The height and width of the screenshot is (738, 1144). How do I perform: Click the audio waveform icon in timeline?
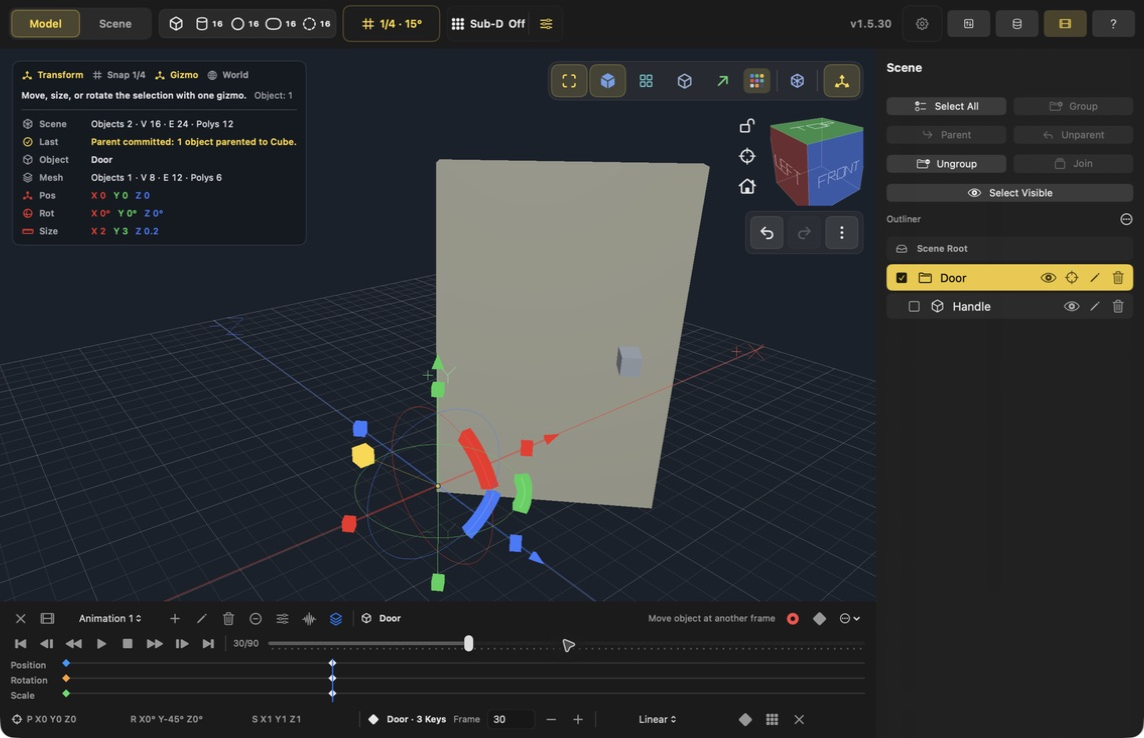tap(309, 618)
